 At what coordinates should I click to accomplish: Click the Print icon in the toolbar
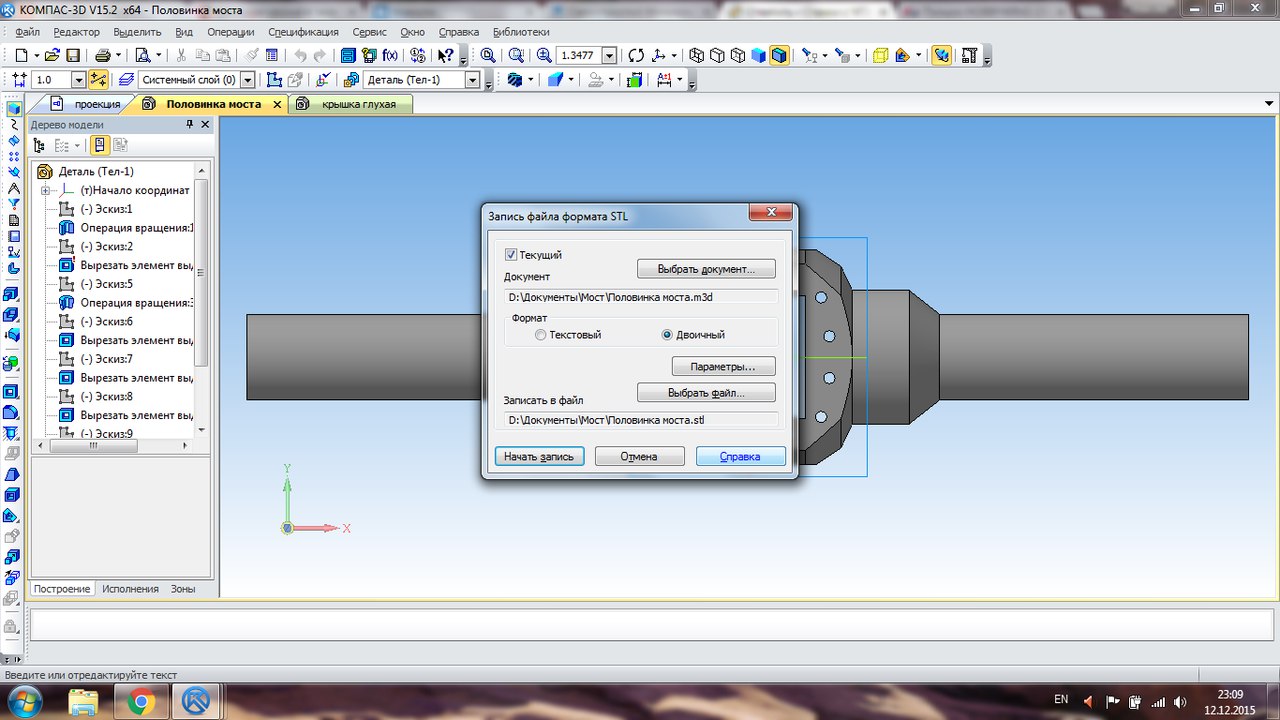(x=101, y=56)
